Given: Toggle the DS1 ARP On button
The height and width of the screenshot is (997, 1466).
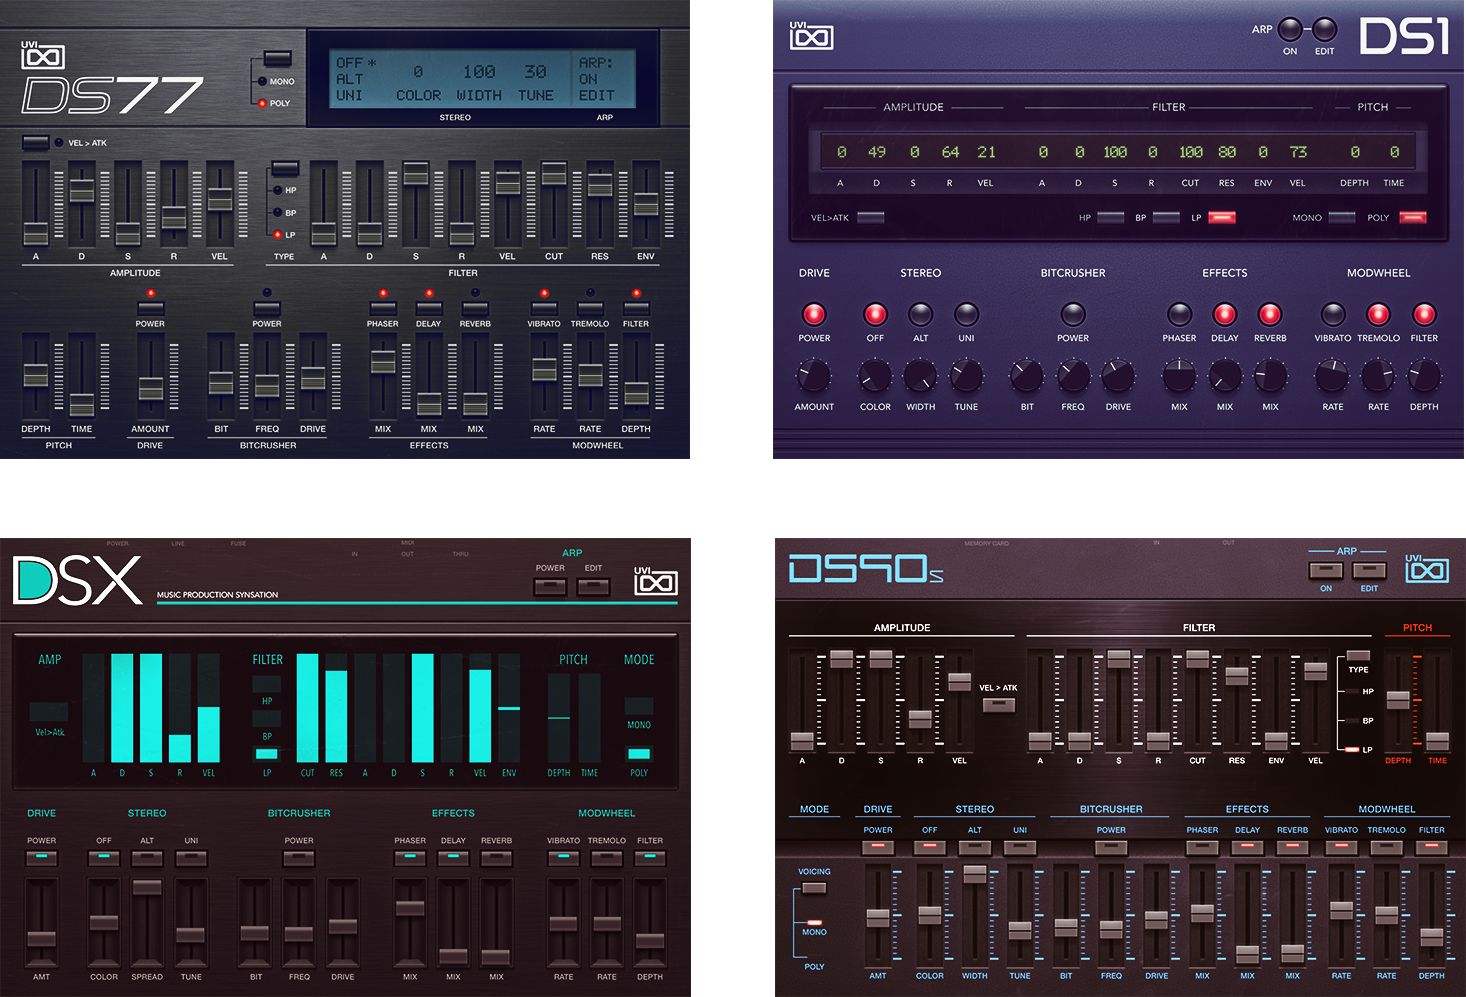Looking at the screenshot, I should click(1290, 30).
